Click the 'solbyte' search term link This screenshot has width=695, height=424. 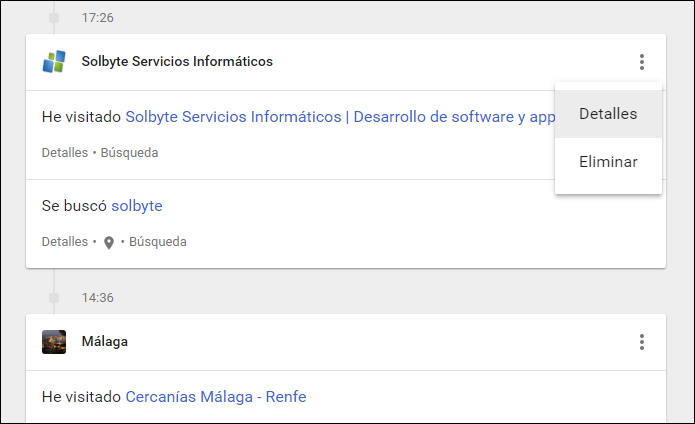137,206
